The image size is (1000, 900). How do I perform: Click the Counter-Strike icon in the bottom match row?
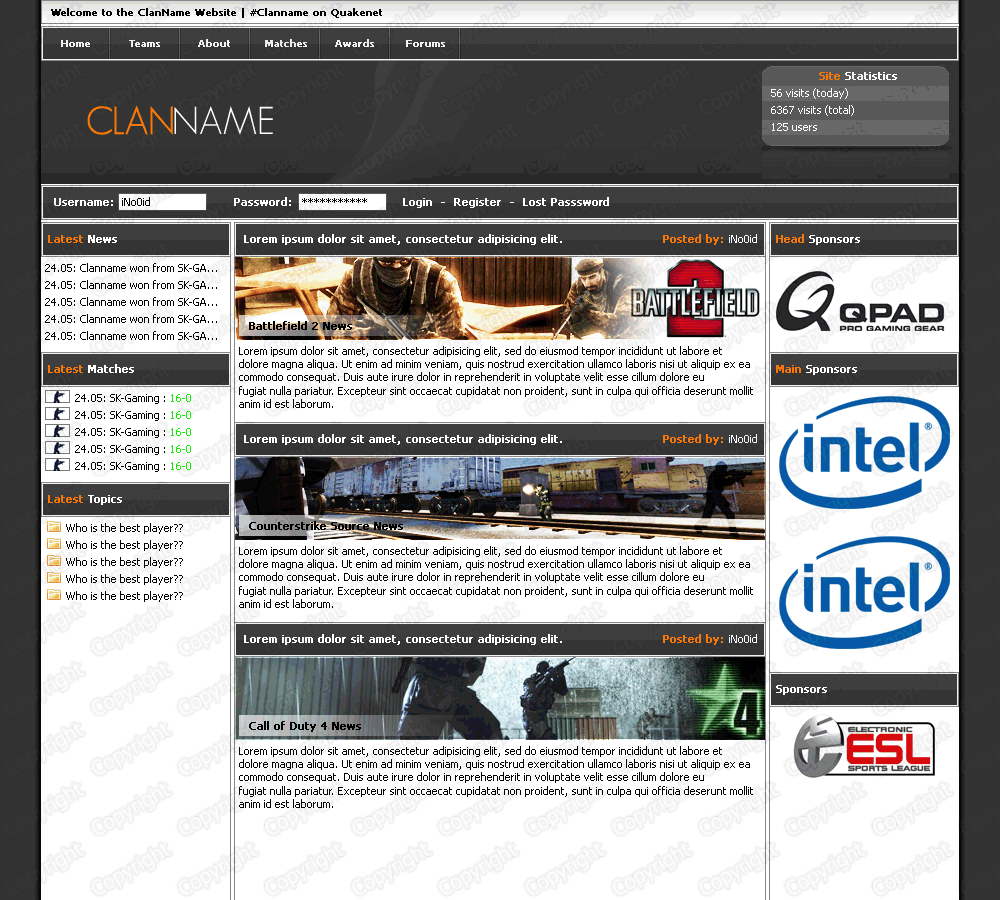point(57,465)
